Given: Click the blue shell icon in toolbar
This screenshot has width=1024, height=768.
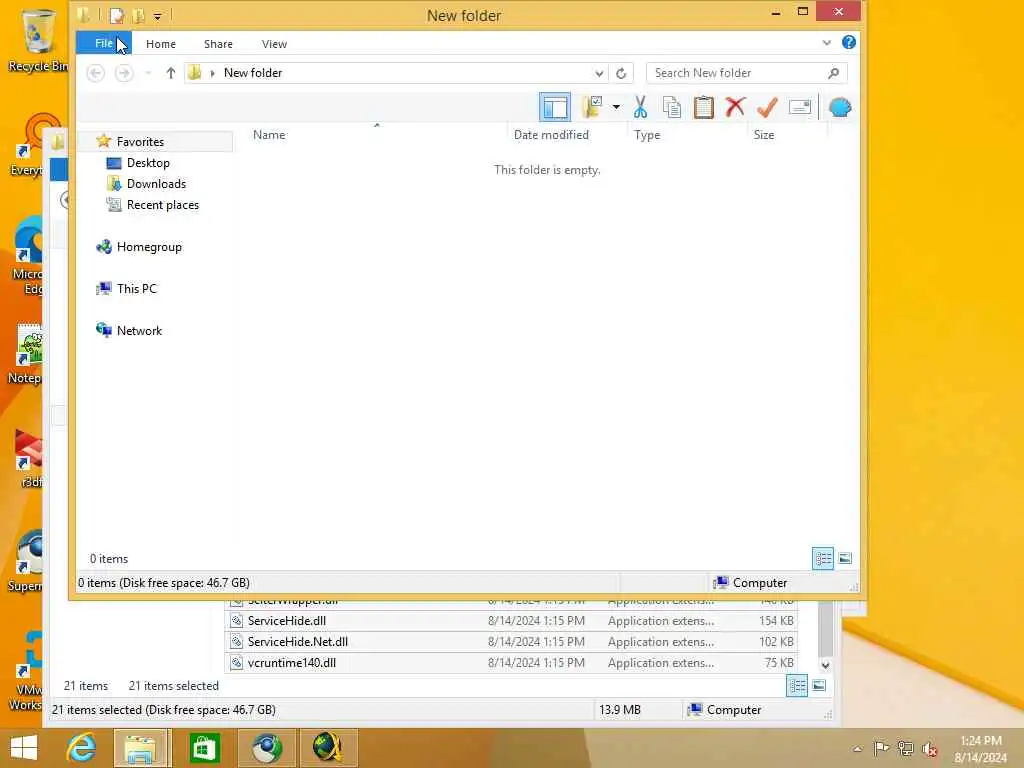Looking at the screenshot, I should [840, 107].
